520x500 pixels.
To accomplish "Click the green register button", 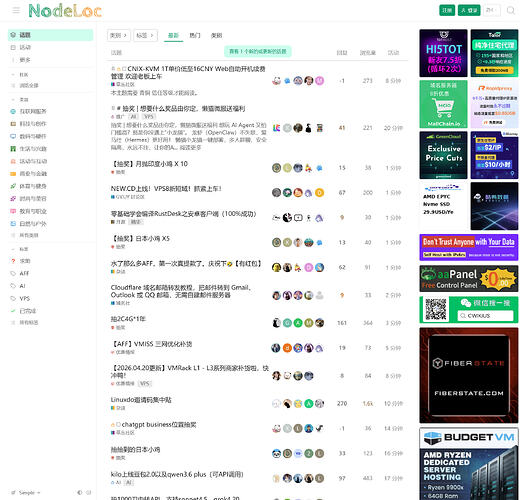I will (x=447, y=10).
